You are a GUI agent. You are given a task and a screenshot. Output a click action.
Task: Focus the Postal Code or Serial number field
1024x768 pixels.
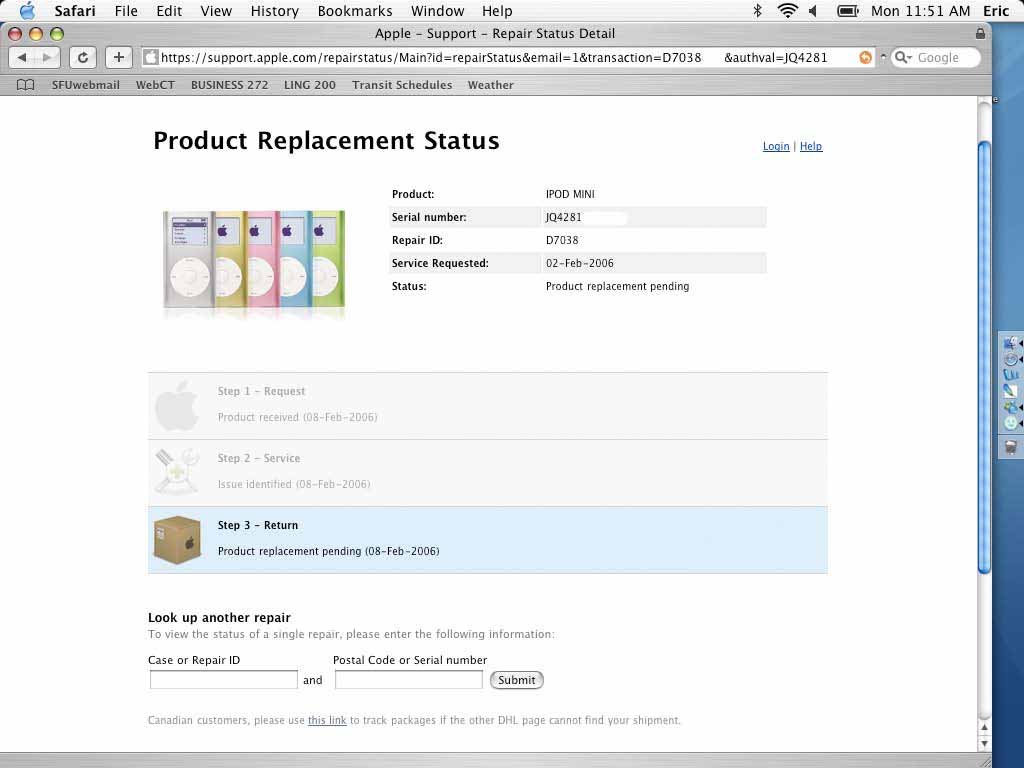409,680
